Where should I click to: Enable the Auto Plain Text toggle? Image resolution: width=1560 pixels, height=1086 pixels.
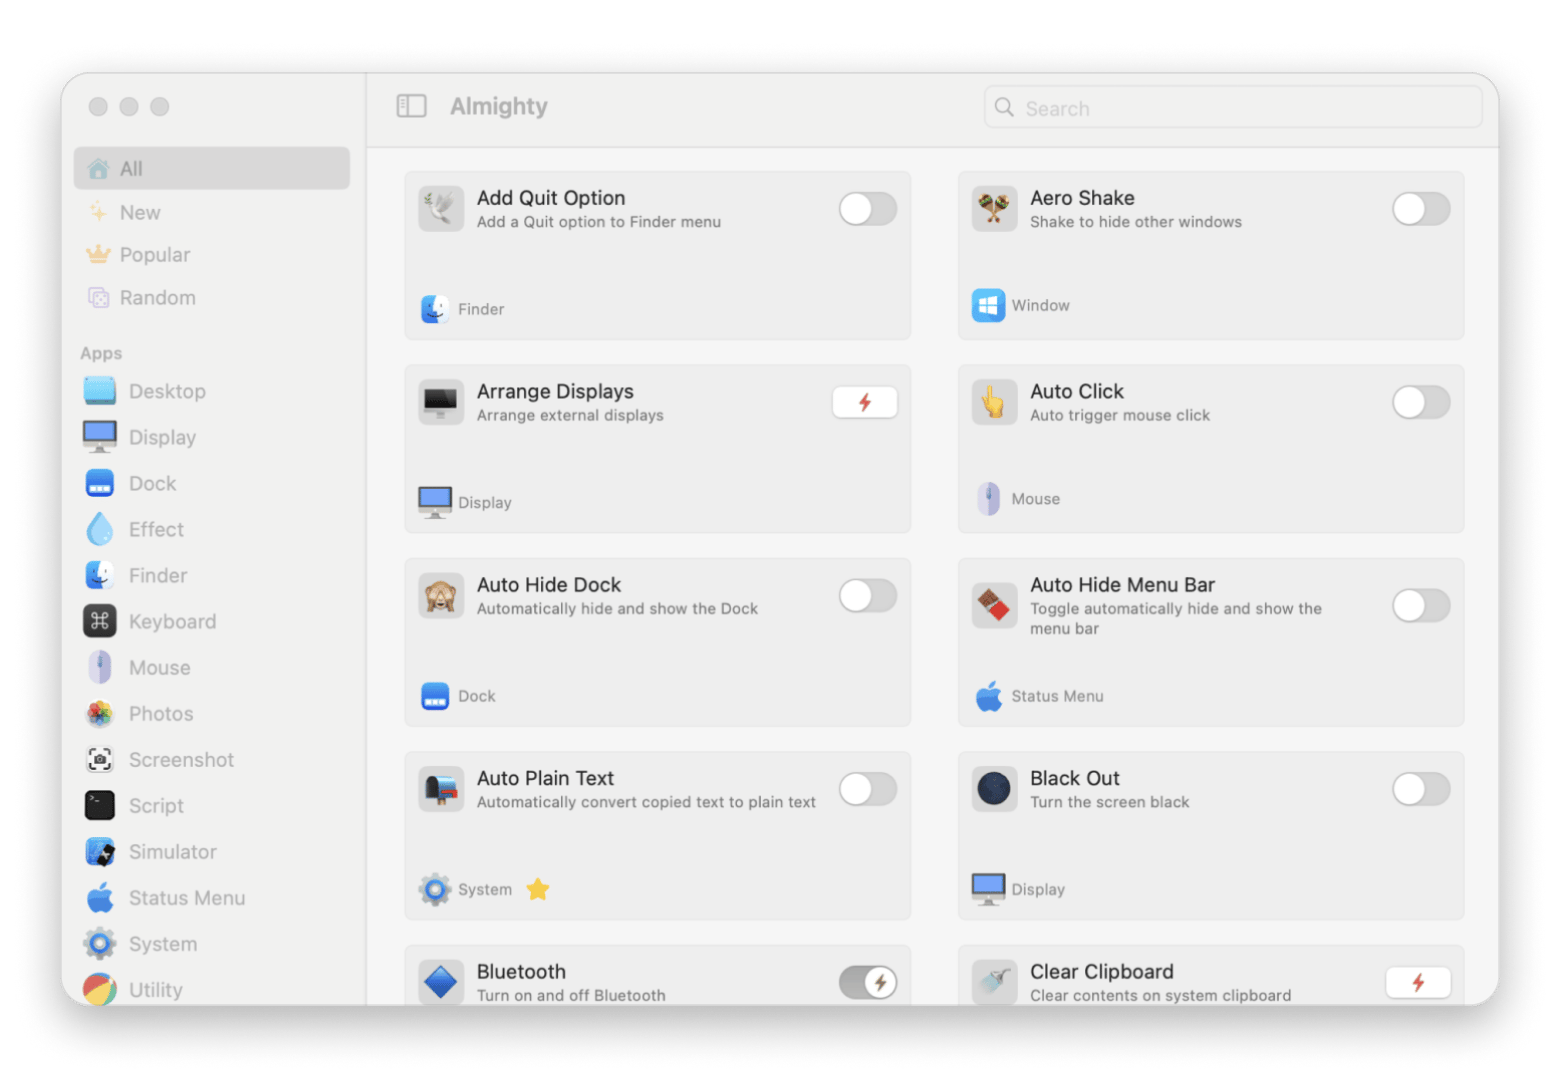(867, 789)
